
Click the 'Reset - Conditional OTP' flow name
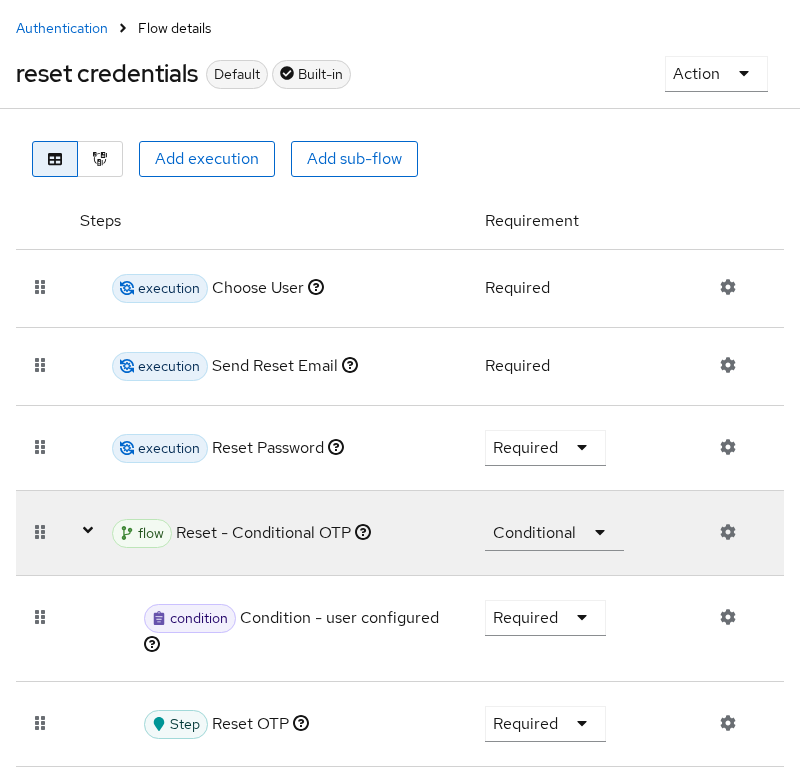click(x=263, y=533)
